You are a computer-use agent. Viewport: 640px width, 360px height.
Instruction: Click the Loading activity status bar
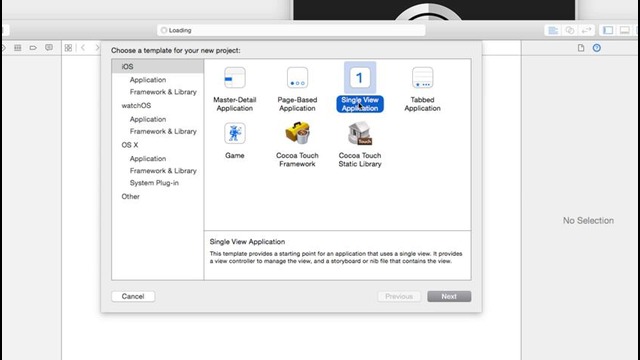pyautogui.click(x=291, y=30)
